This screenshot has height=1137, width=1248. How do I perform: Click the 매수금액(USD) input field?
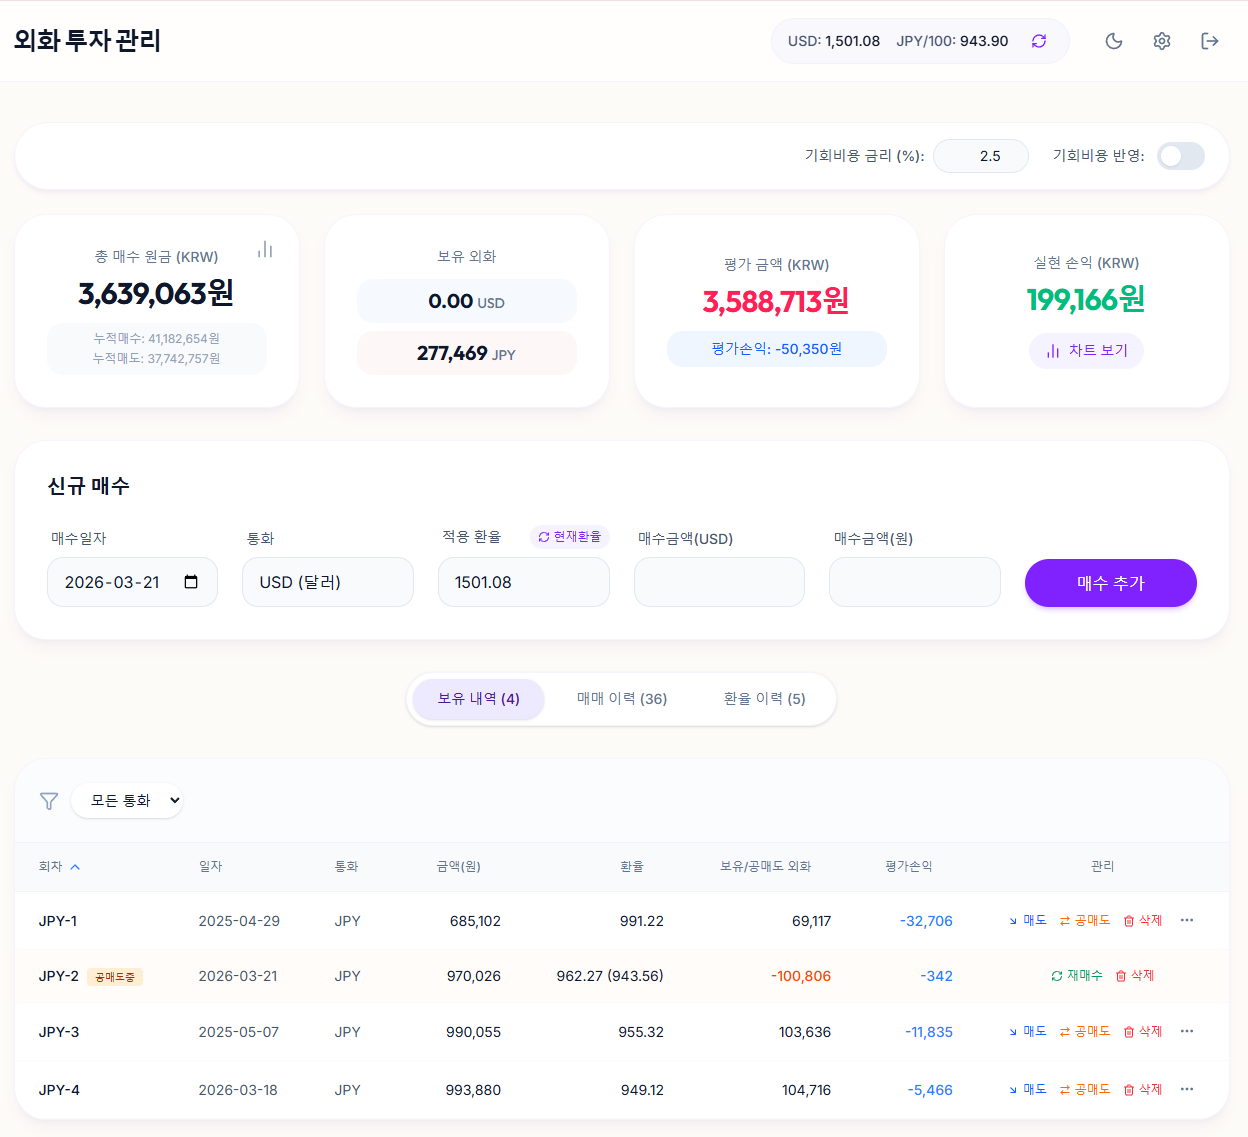(719, 582)
